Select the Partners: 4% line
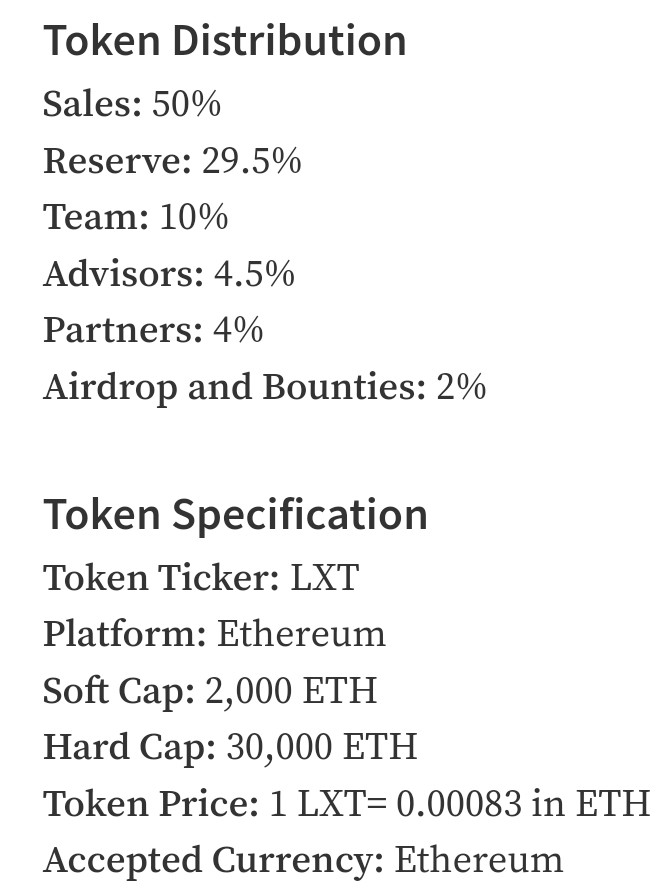Viewport: 668px width, 890px height. coord(153,330)
